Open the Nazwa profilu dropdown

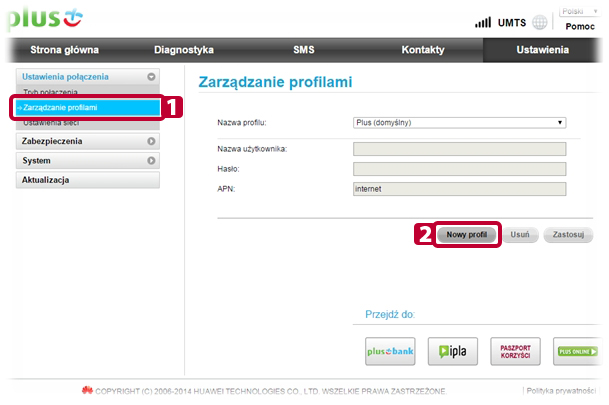(x=459, y=123)
